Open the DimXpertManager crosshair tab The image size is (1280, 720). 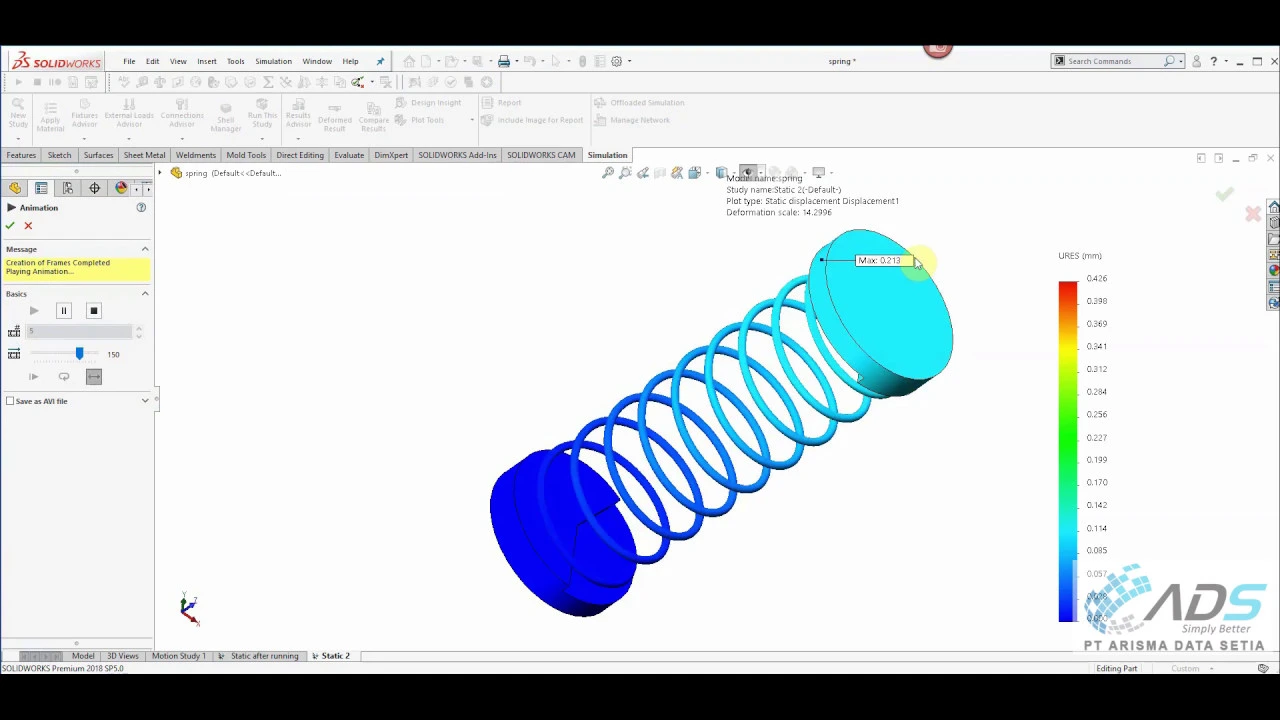pyautogui.click(x=95, y=188)
